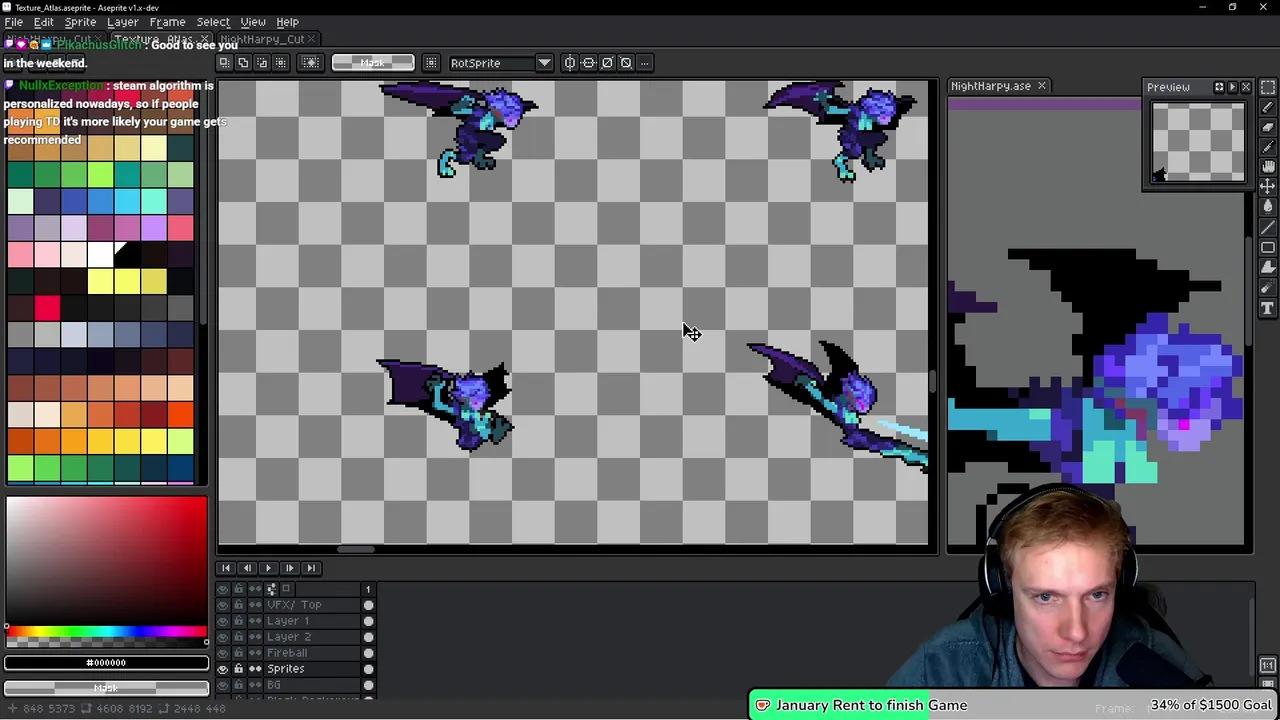This screenshot has height=720, width=1280.
Task: Select the Line tool
Action: click(x=1268, y=227)
